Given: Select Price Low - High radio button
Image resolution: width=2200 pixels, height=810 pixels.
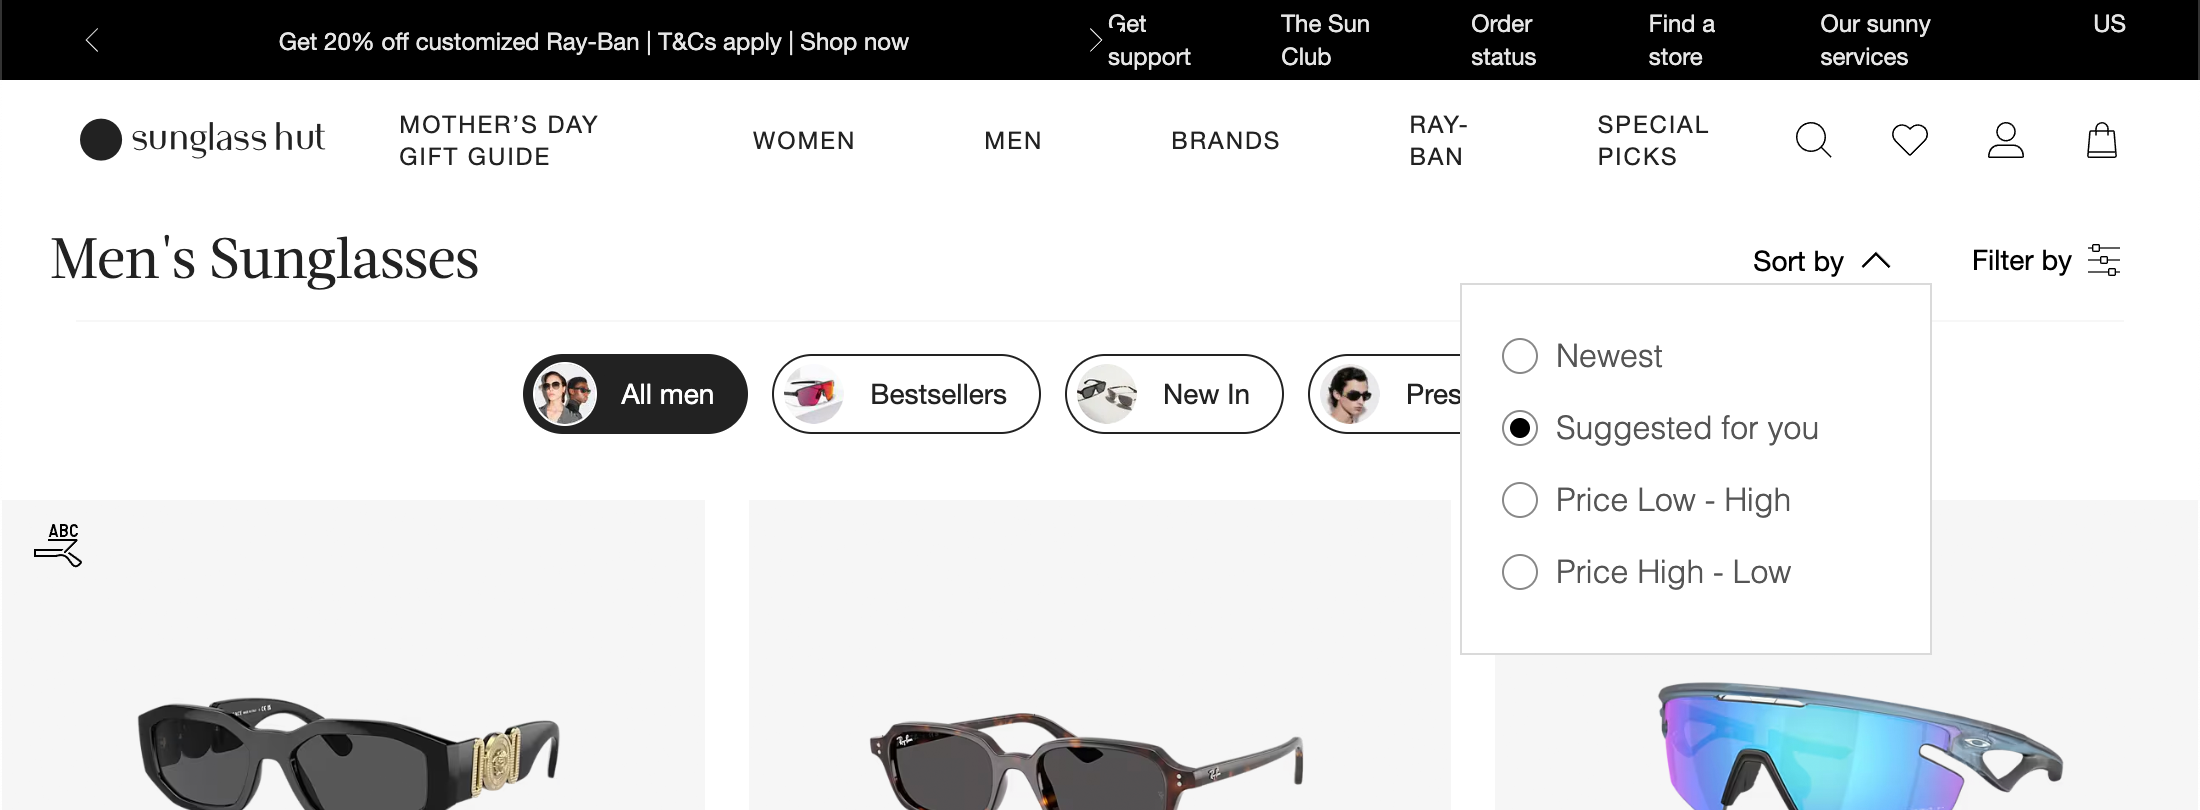Looking at the screenshot, I should (x=1520, y=500).
